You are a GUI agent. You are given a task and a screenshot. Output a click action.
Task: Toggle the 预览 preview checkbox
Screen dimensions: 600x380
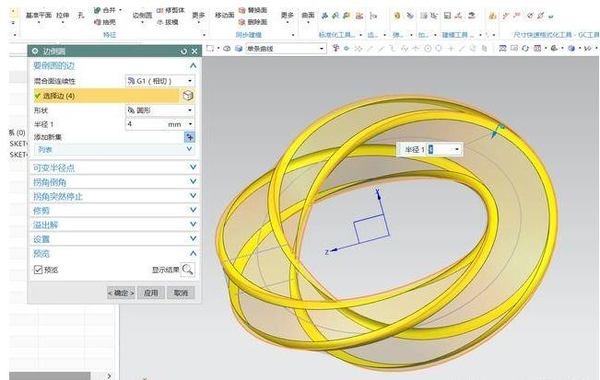click(x=38, y=269)
